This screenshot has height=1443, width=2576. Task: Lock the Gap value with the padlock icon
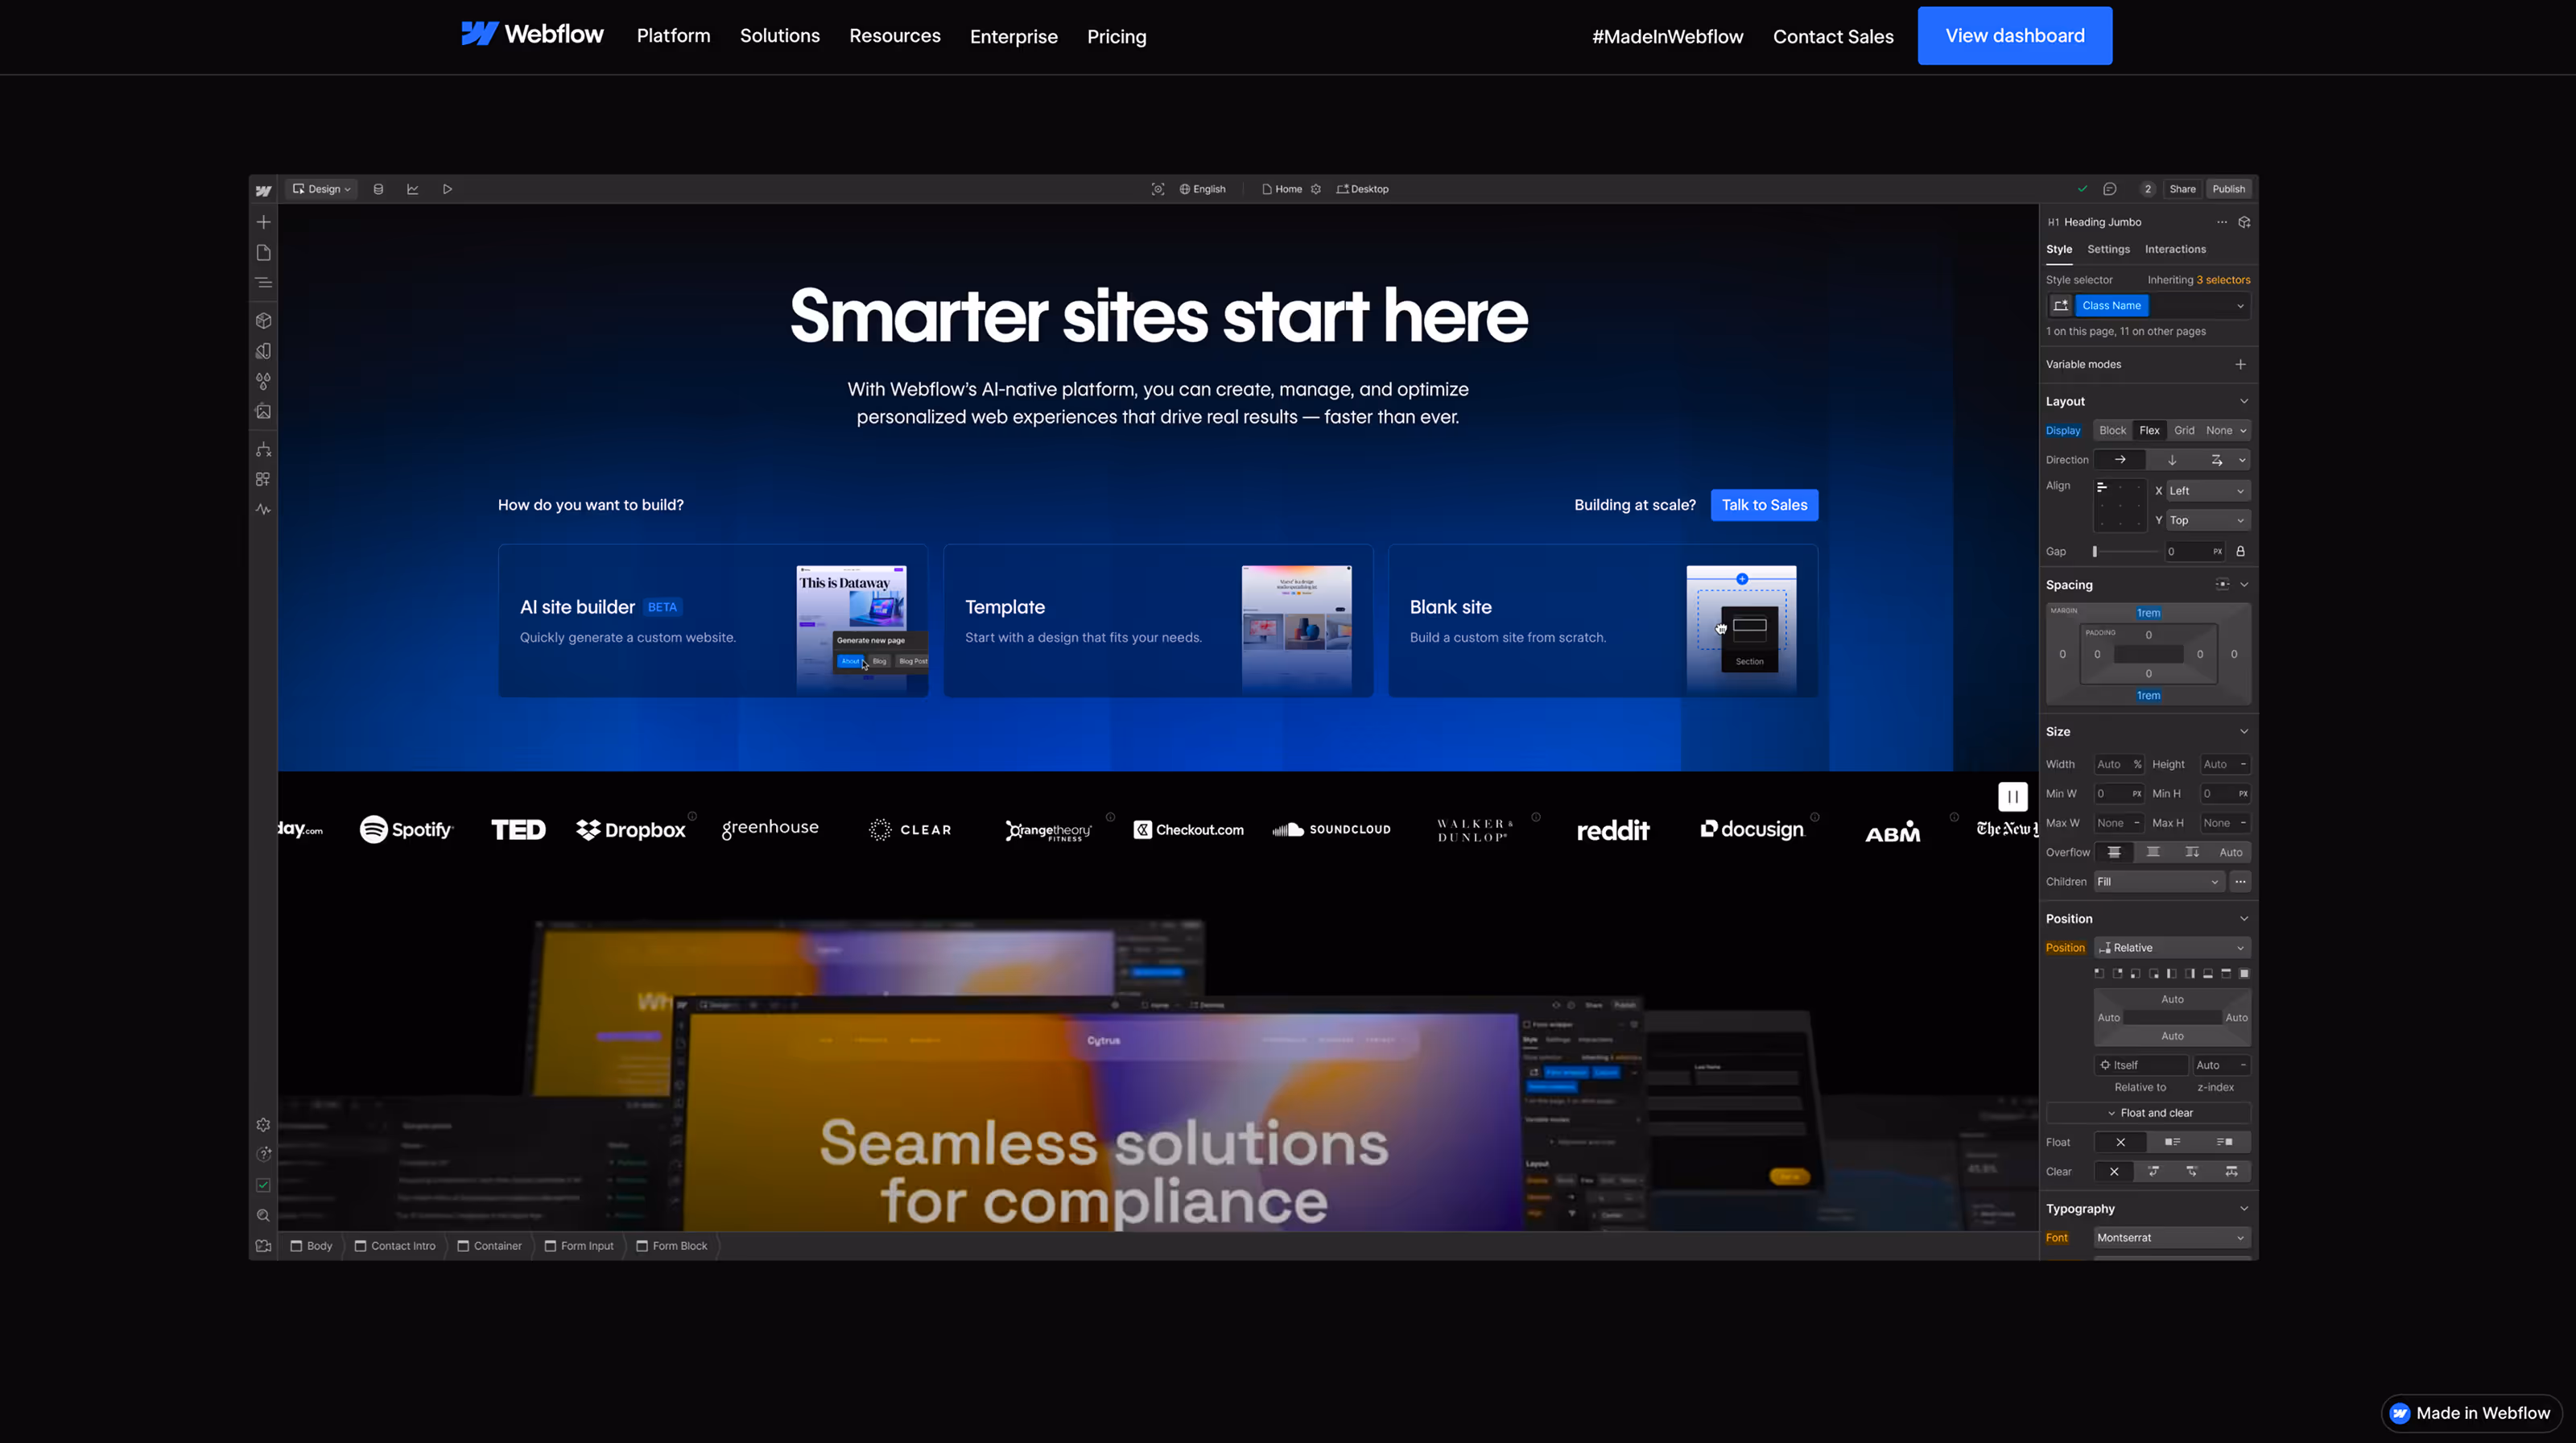point(2240,551)
